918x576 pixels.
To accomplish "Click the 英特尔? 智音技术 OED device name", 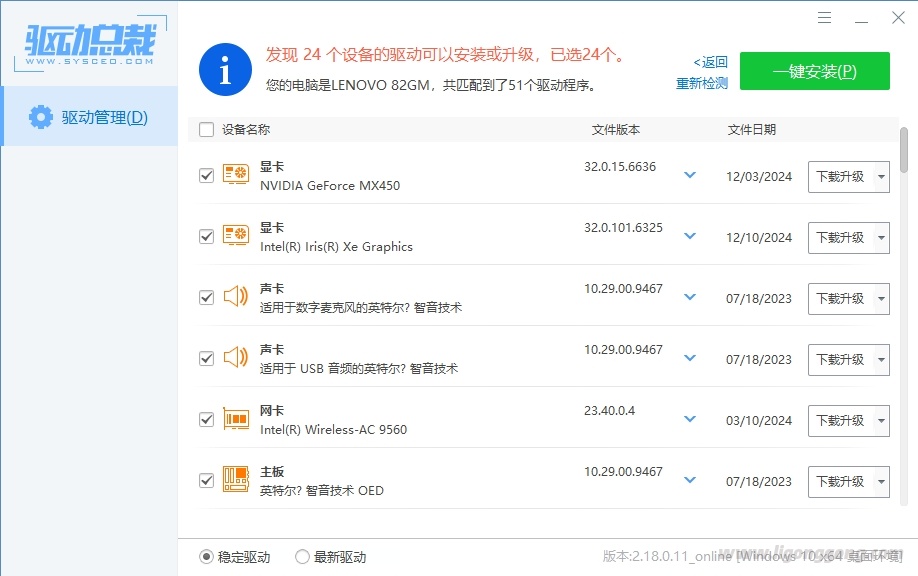I will pyautogui.click(x=322, y=491).
